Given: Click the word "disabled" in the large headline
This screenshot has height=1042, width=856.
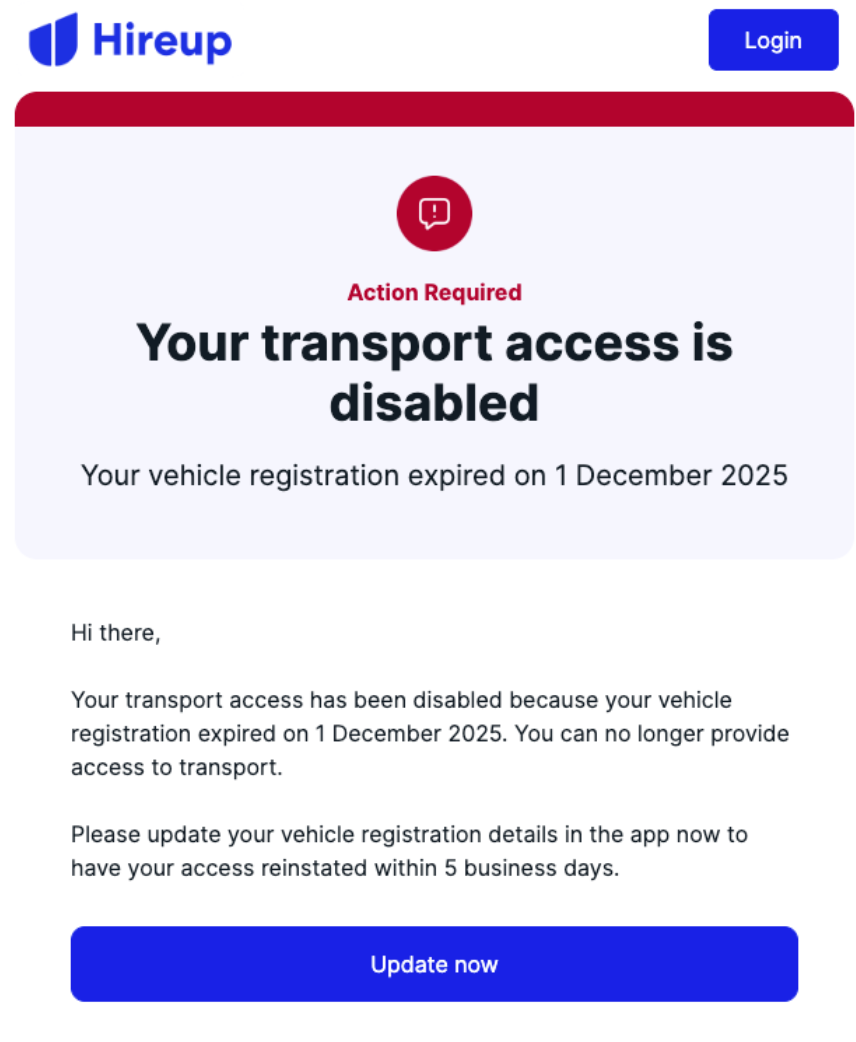Looking at the screenshot, I should (x=434, y=403).
